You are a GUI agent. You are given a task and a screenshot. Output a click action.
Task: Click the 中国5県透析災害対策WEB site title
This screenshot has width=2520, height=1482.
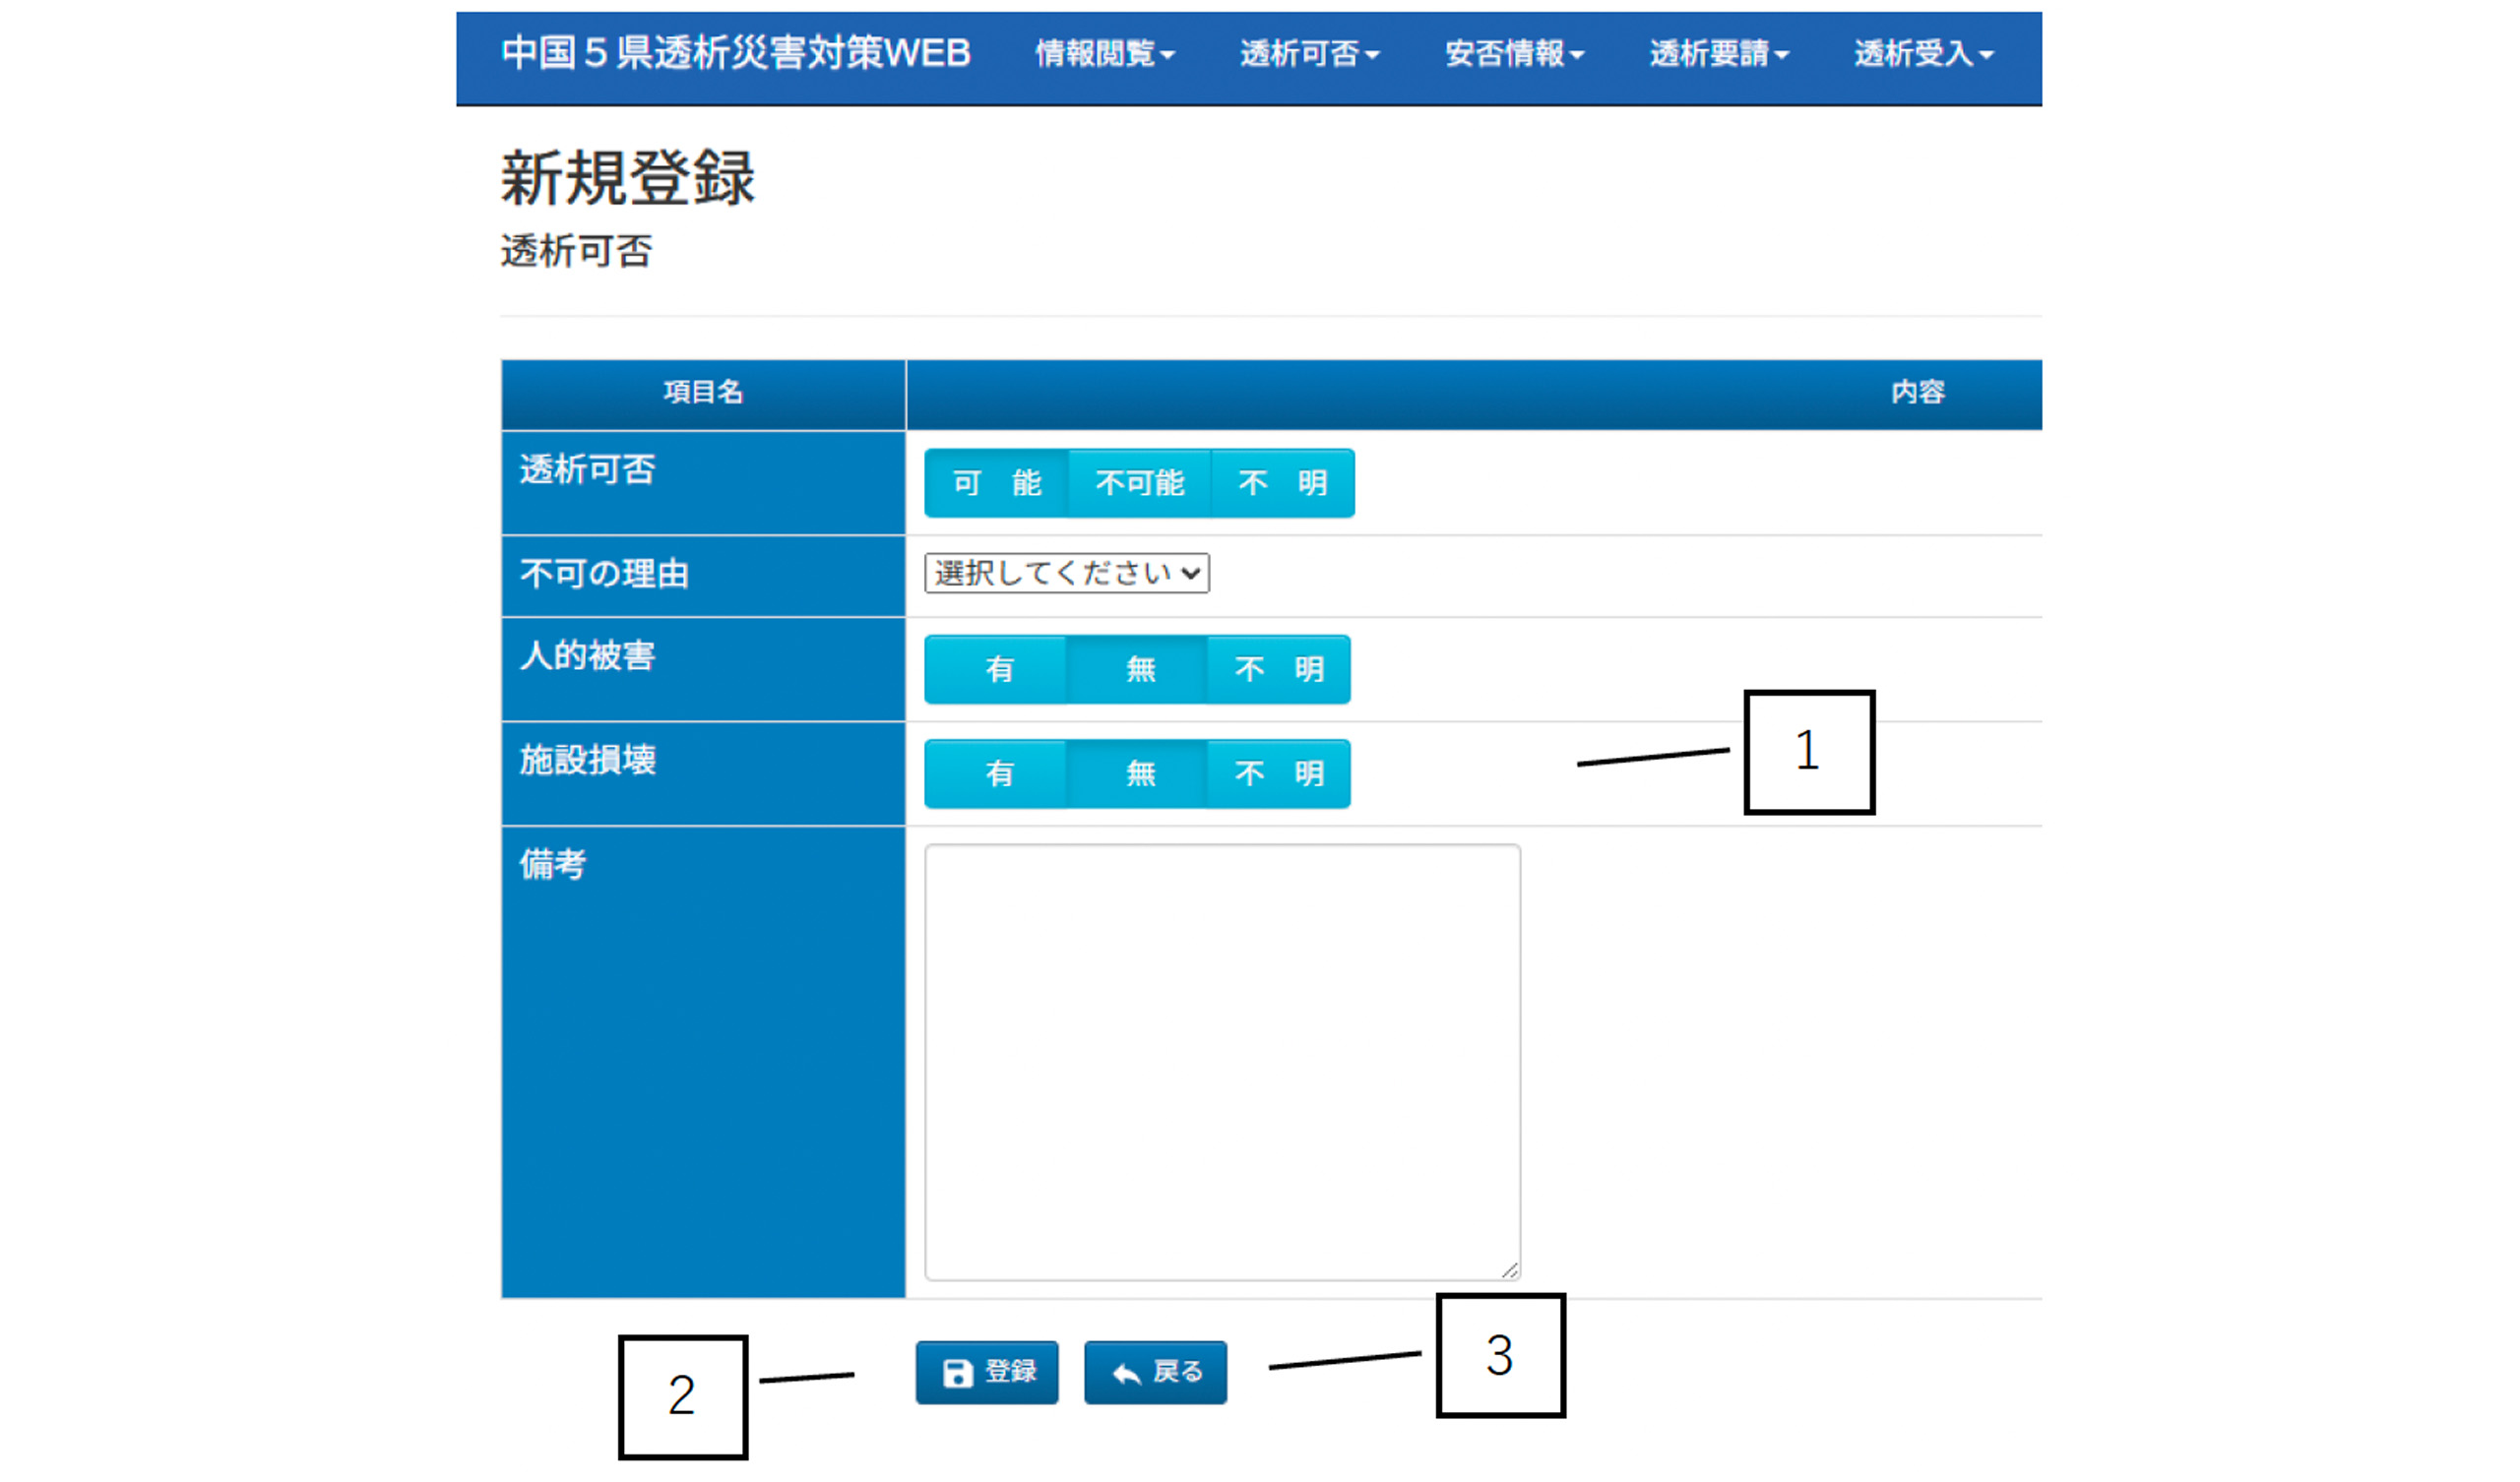pyautogui.click(x=735, y=53)
